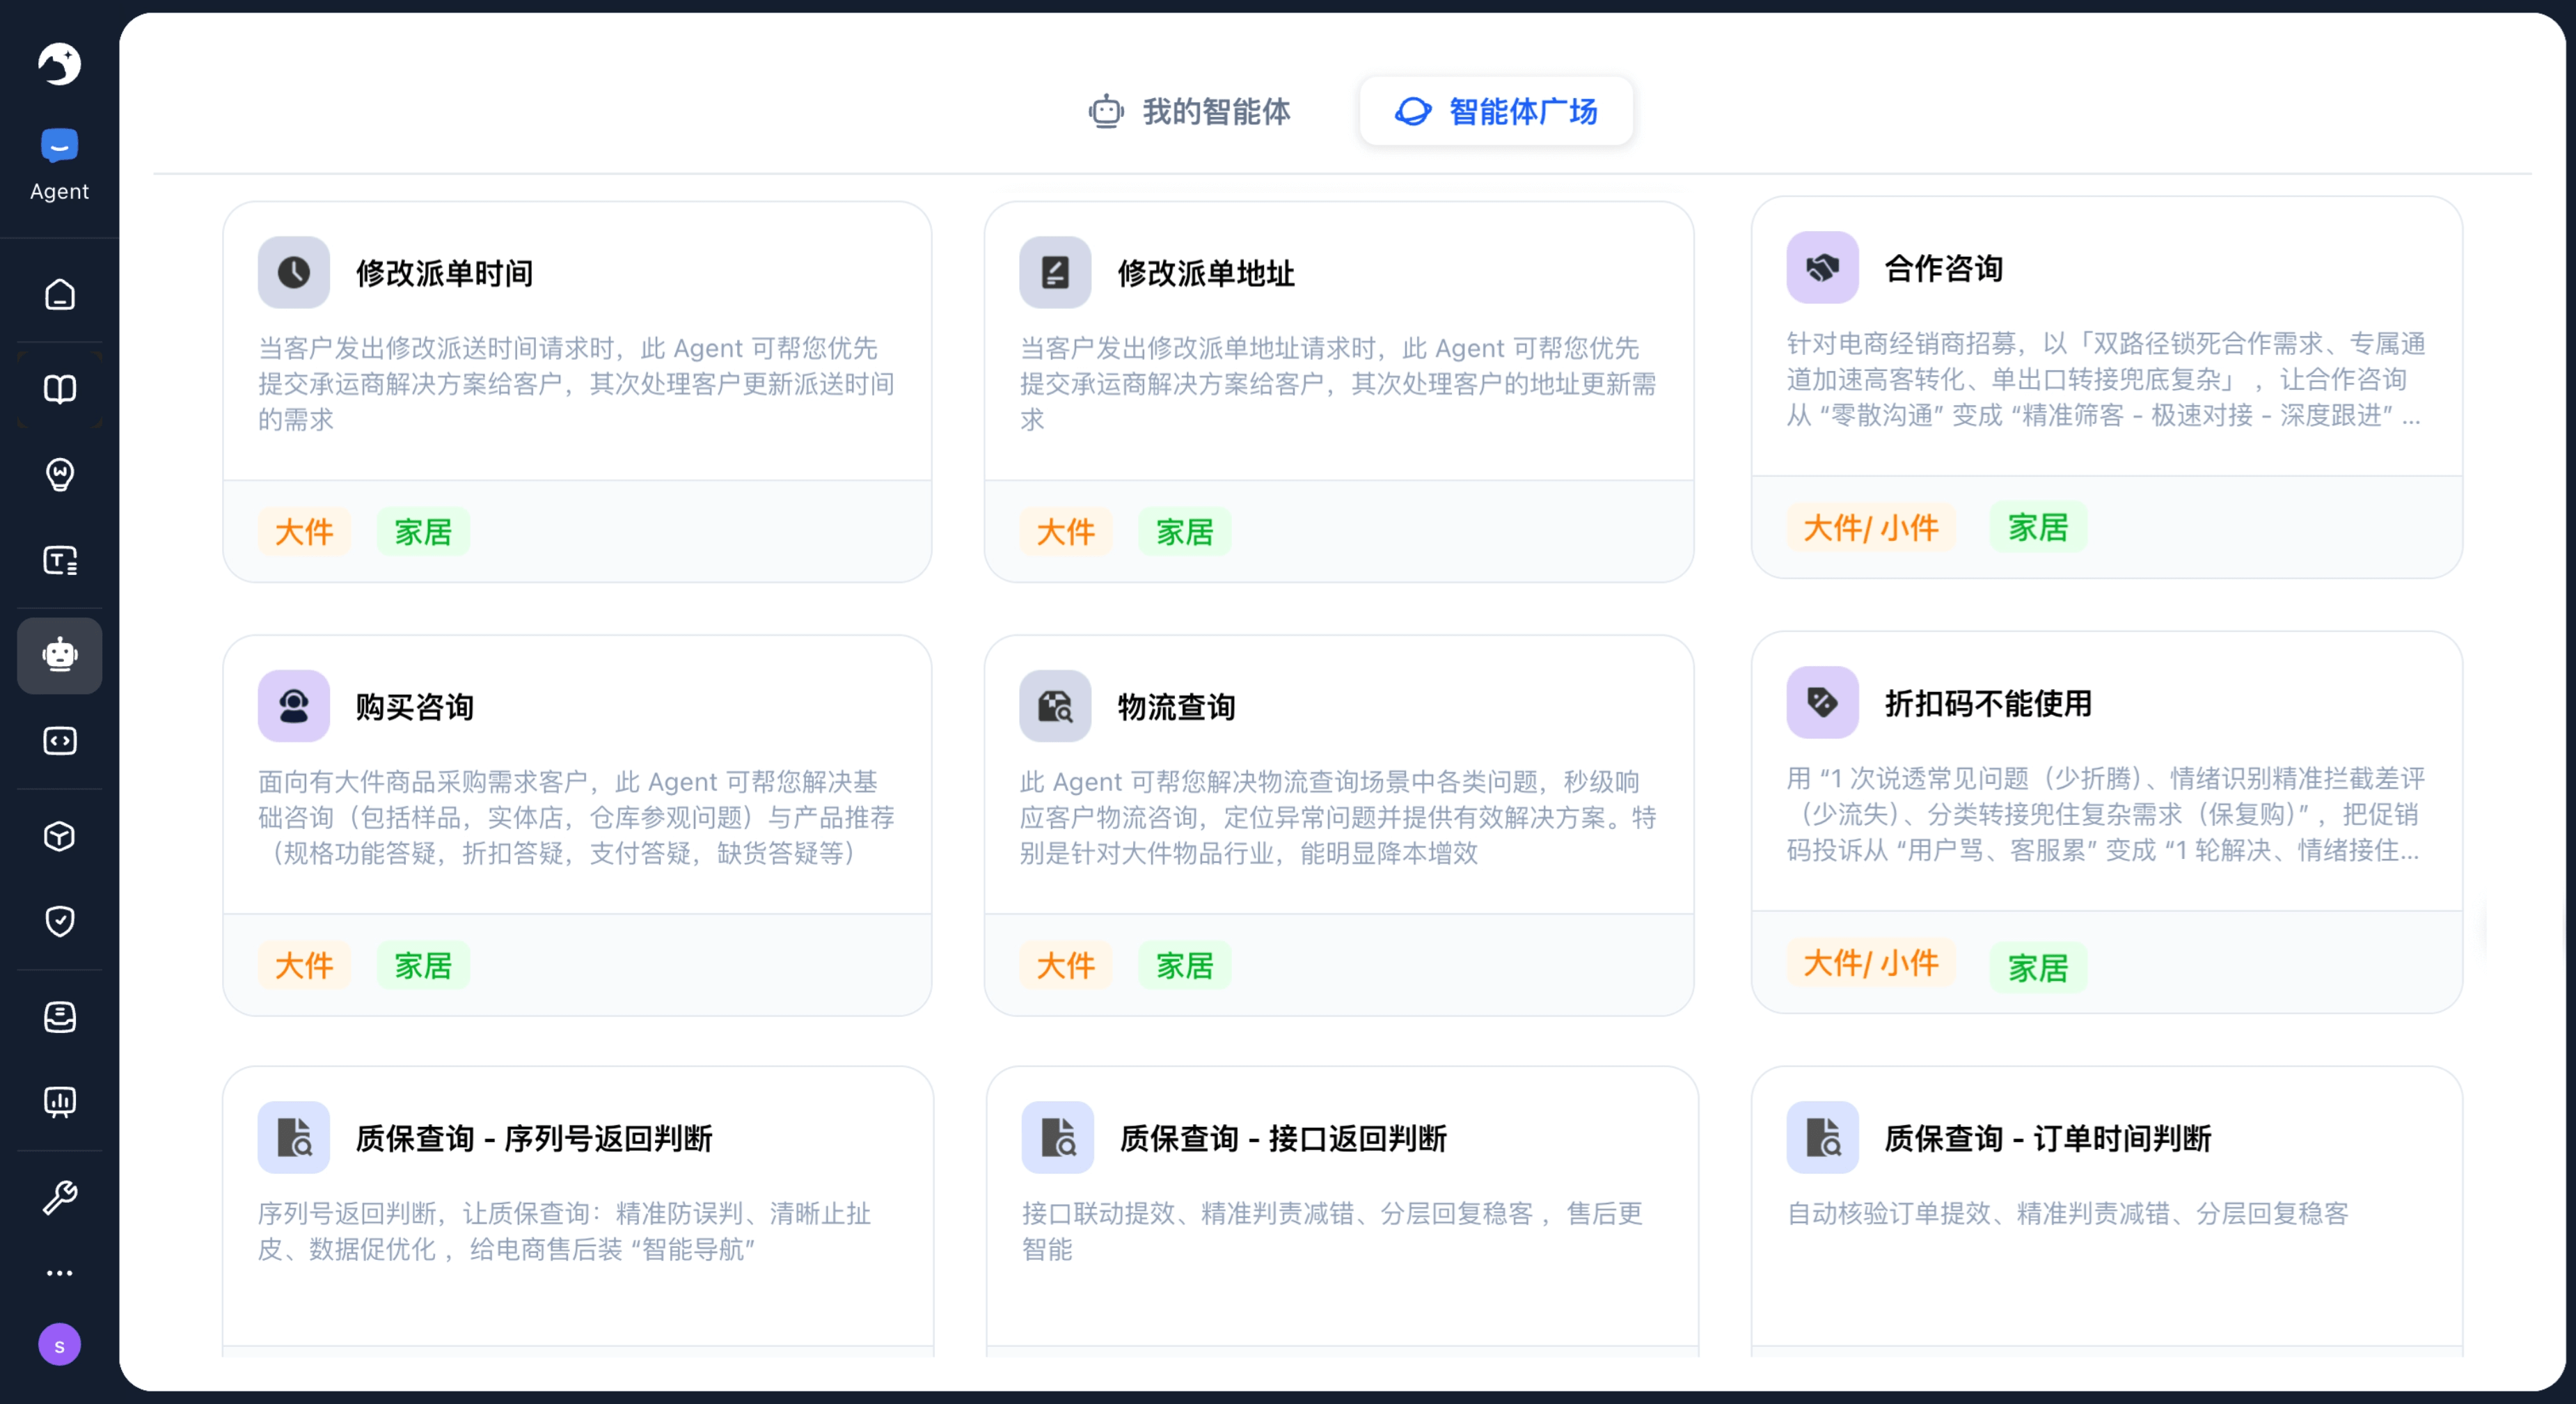Click the 大件/小件 tag on 折扣码不能使用 card

1871,963
